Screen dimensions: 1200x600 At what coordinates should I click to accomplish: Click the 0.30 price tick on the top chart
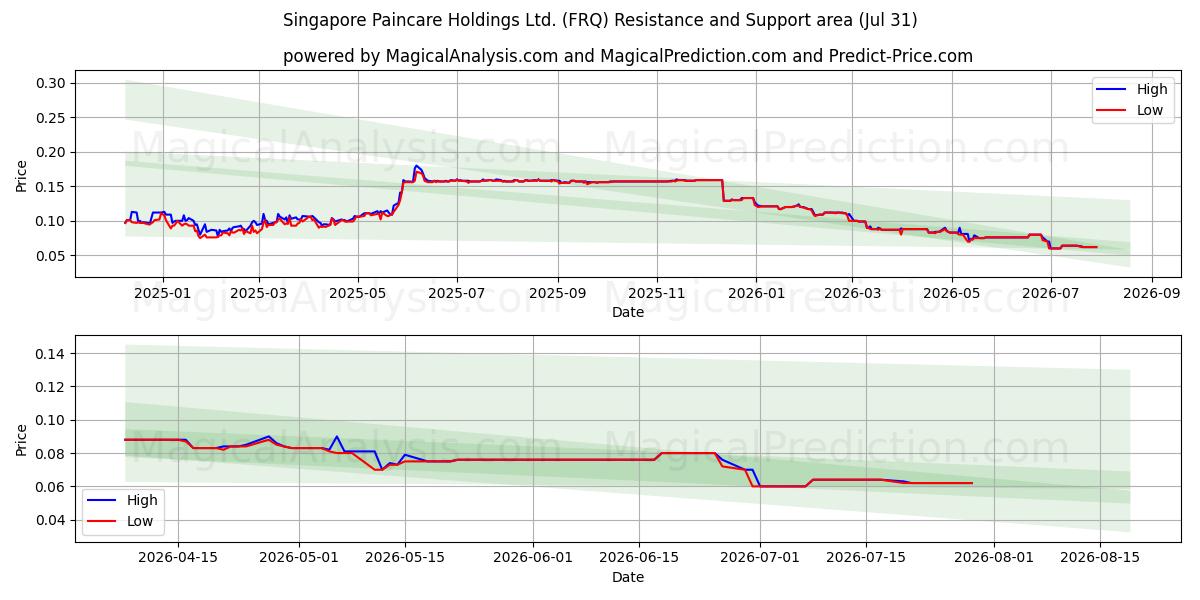pos(51,83)
